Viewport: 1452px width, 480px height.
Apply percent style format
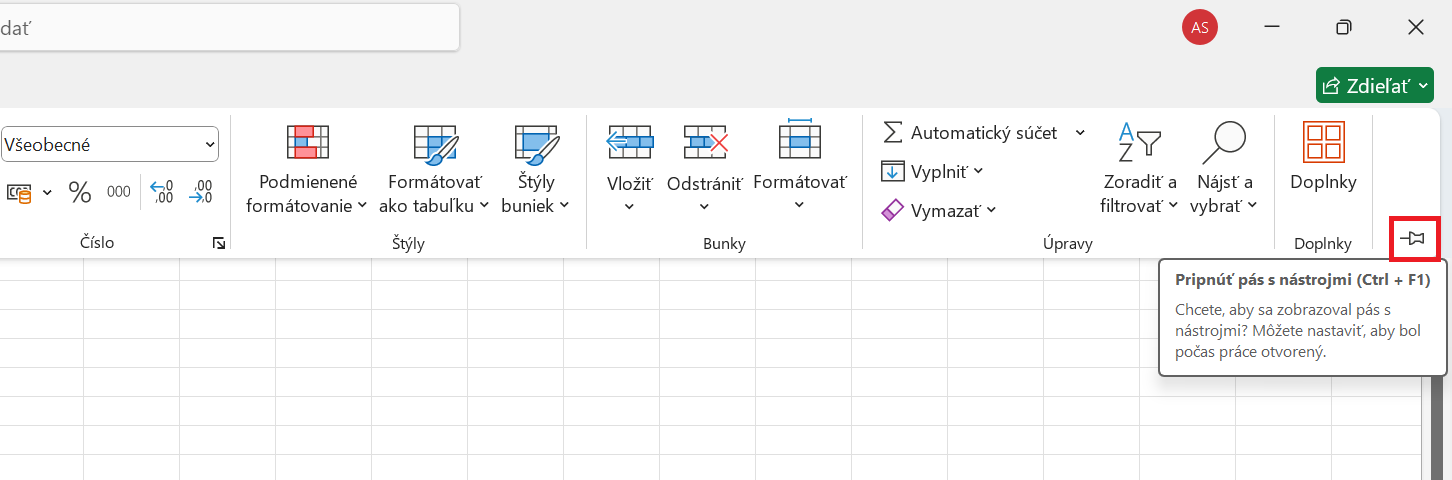tap(80, 192)
